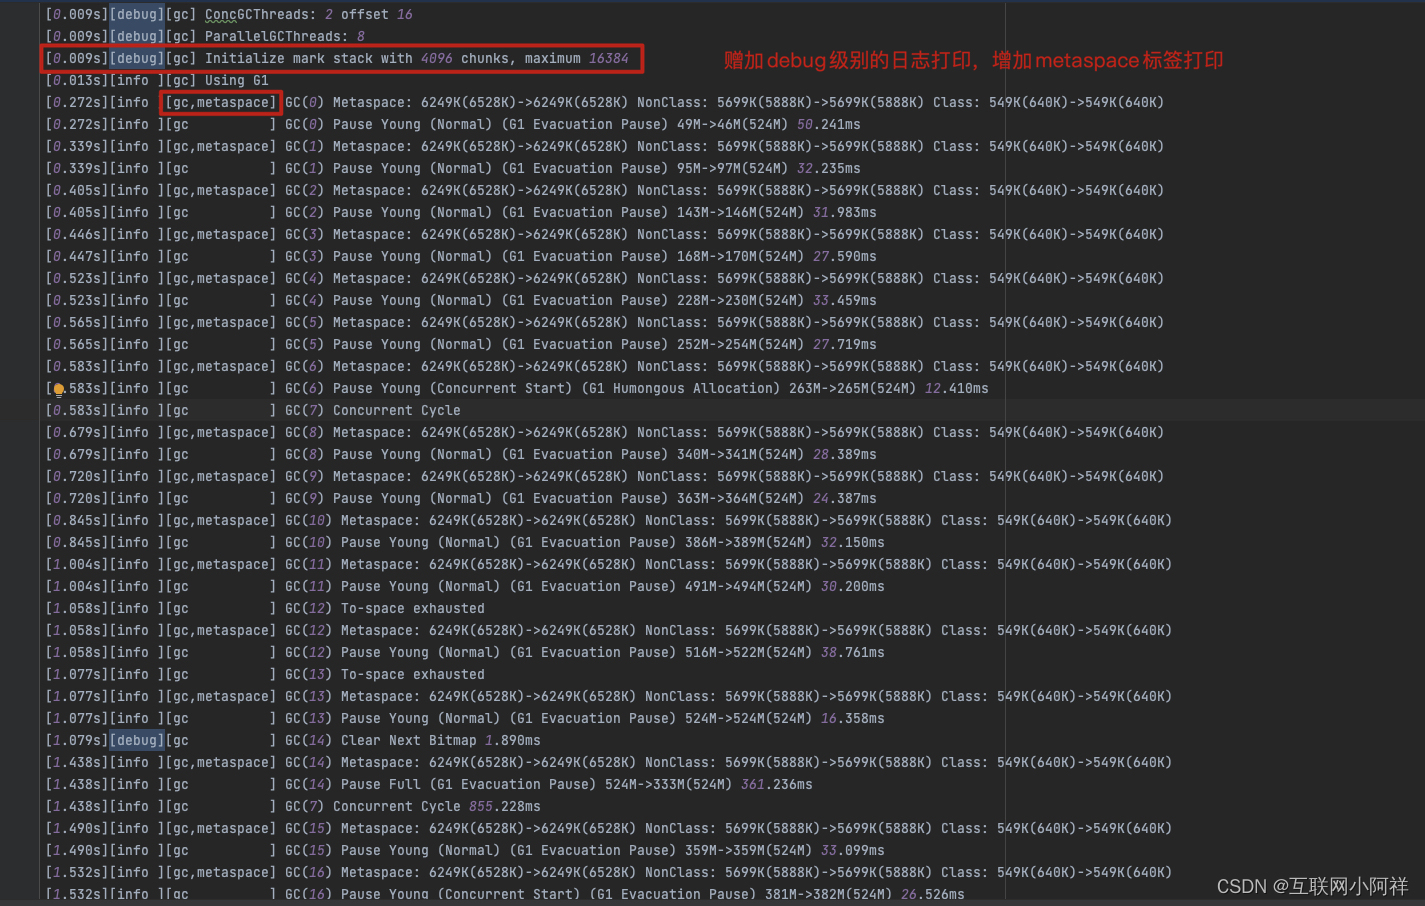This screenshot has width=1425, height=906.
Task: Click the GC(0) Pause Young 49M->46M line
Action: click(x=453, y=124)
